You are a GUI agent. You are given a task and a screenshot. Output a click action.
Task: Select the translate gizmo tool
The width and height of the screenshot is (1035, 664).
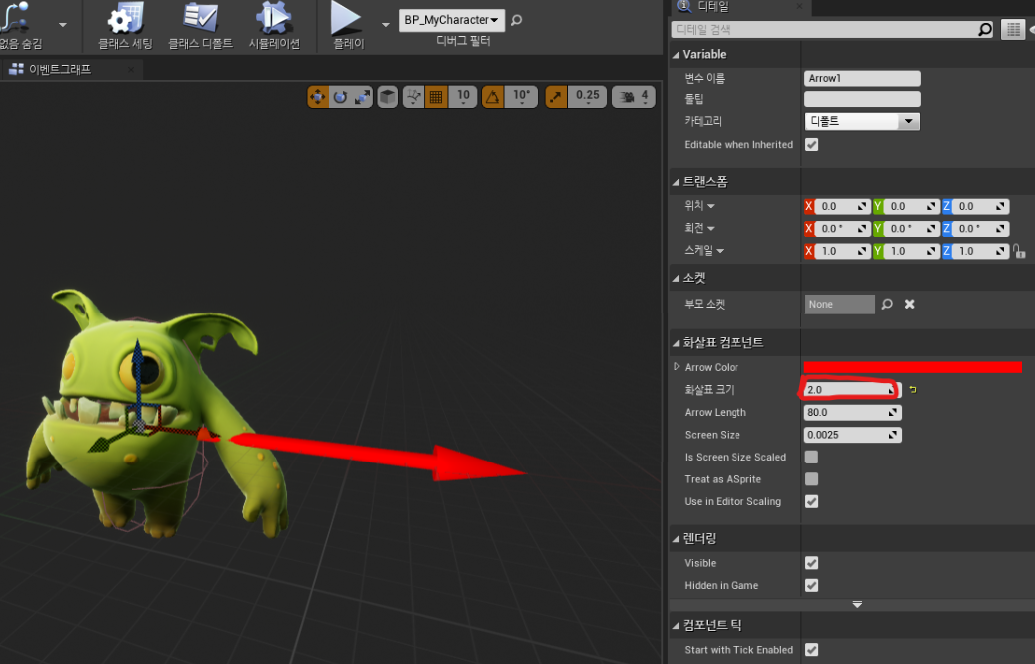317,97
